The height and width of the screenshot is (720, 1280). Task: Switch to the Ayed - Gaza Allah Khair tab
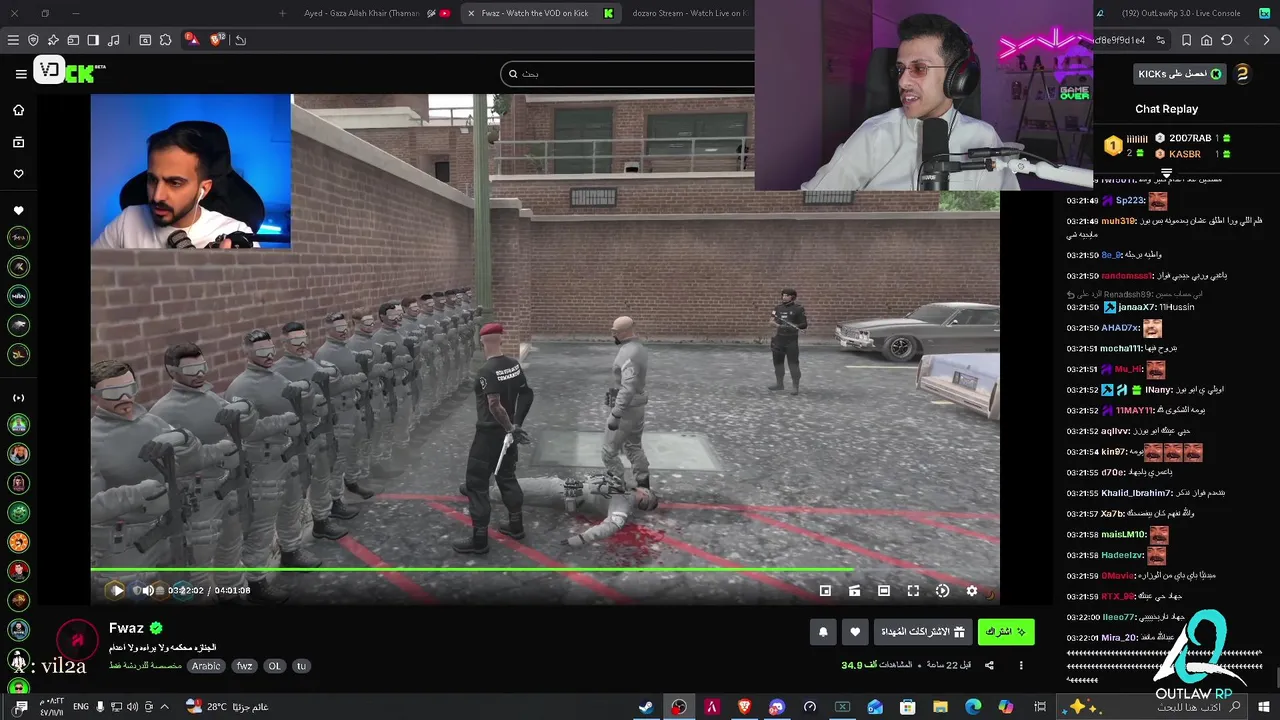point(375,13)
